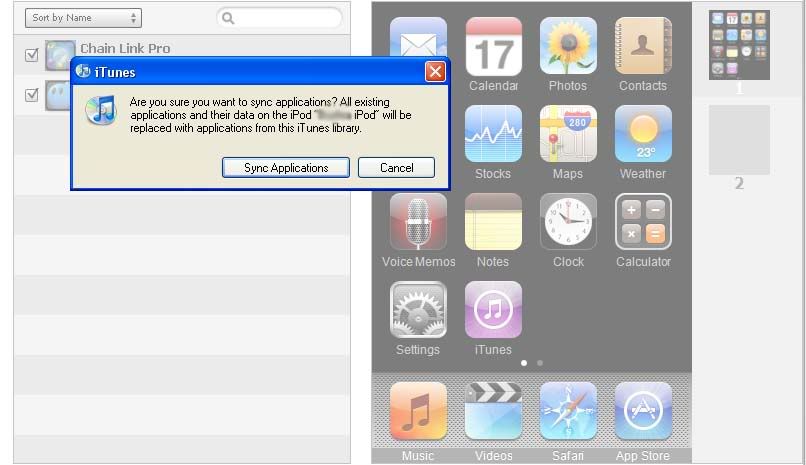The width and height of the screenshot is (806, 465).
Task: Uncheck the Chain Link Pro checkbox
Action: click(x=32, y=55)
